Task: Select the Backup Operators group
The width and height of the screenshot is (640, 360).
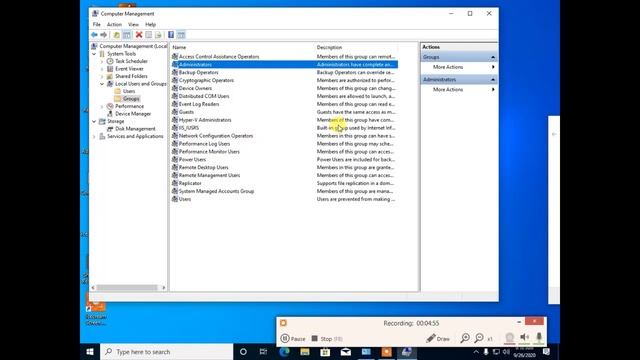Action: click(198, 73)
